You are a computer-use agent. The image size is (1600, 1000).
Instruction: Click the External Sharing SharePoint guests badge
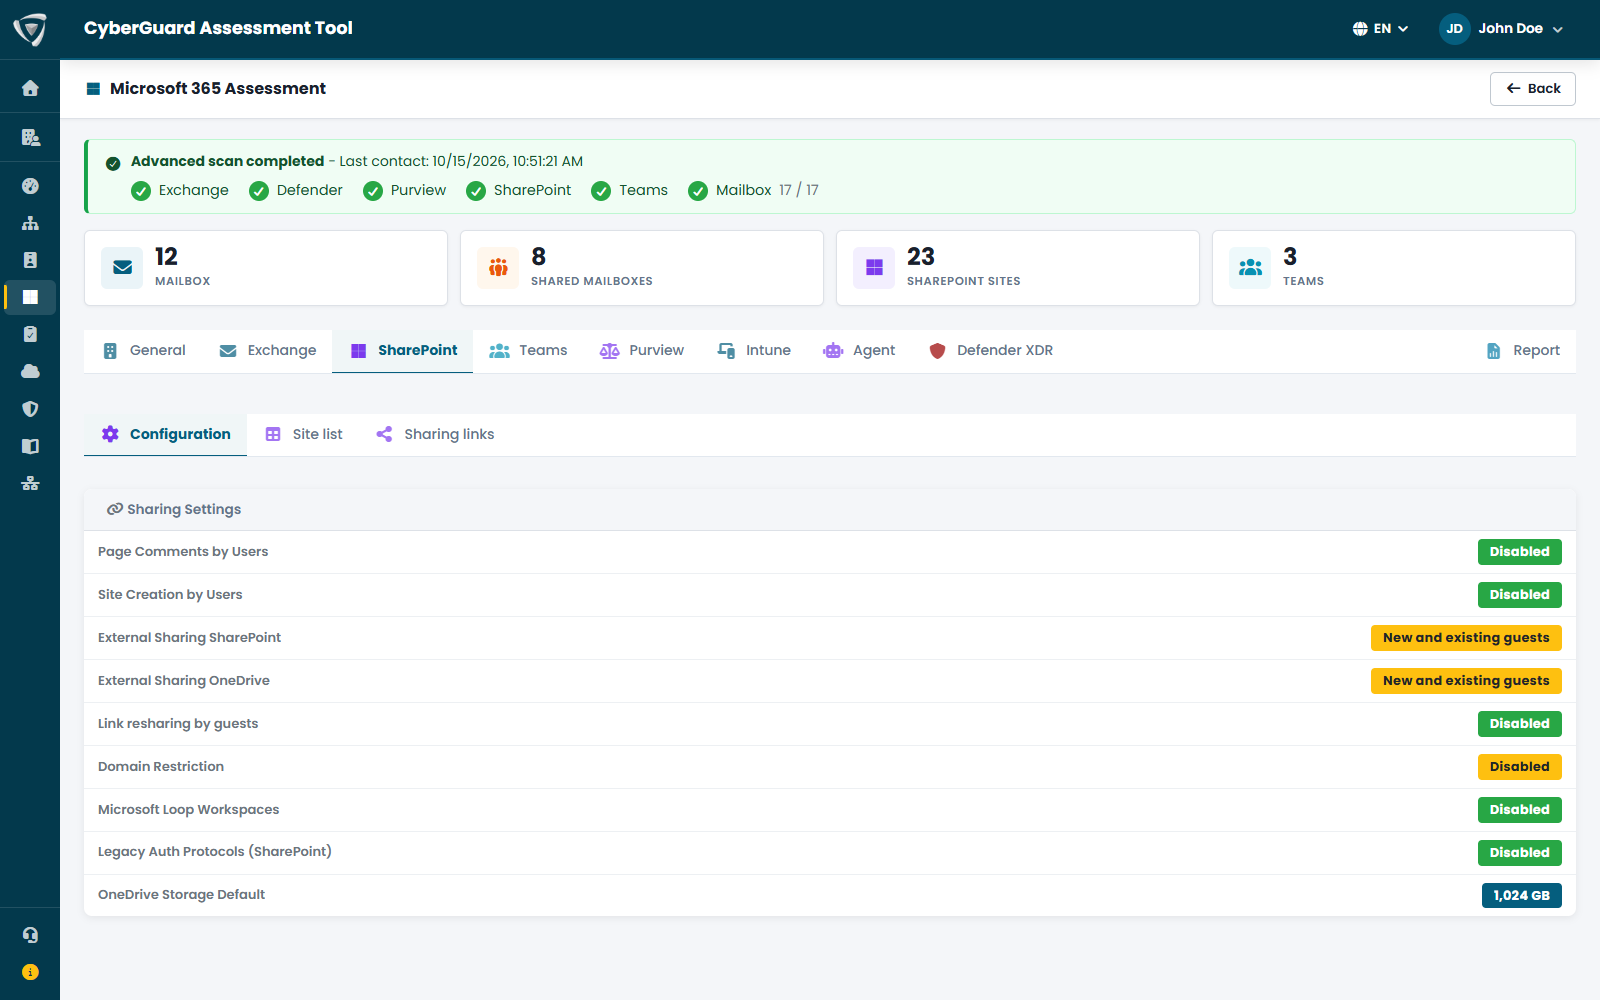tap(1466, 638)
